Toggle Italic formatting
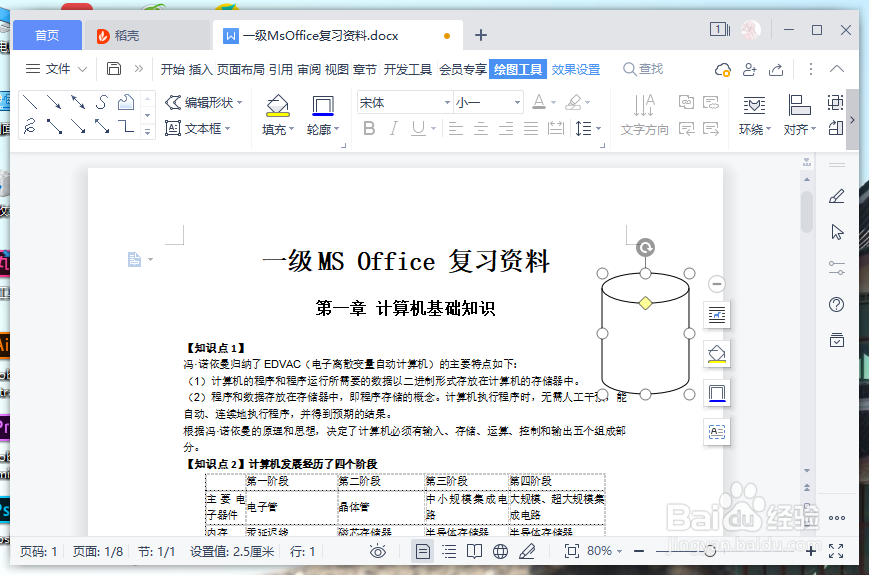The height and width of the screenshot is (575, 869). click(393, 129)
